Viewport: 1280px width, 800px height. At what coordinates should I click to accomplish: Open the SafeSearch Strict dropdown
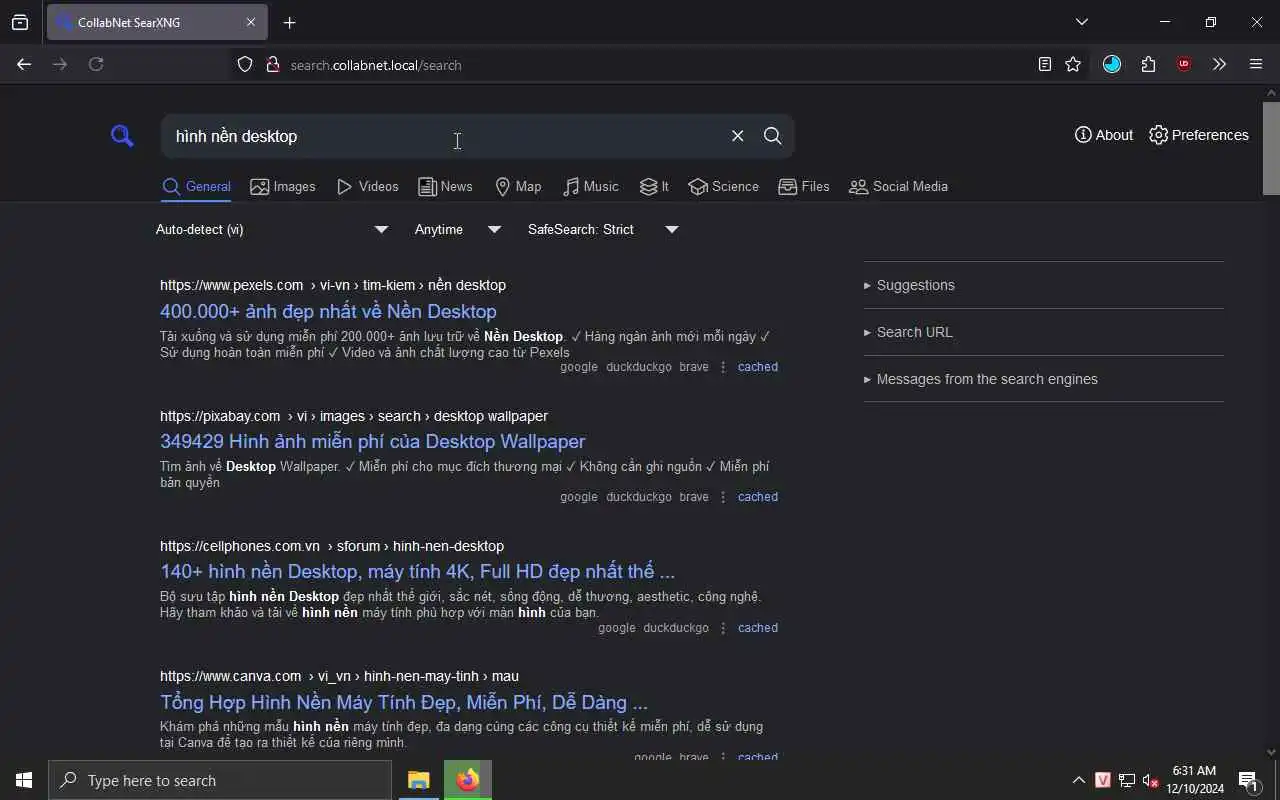(x=603, y=229)
